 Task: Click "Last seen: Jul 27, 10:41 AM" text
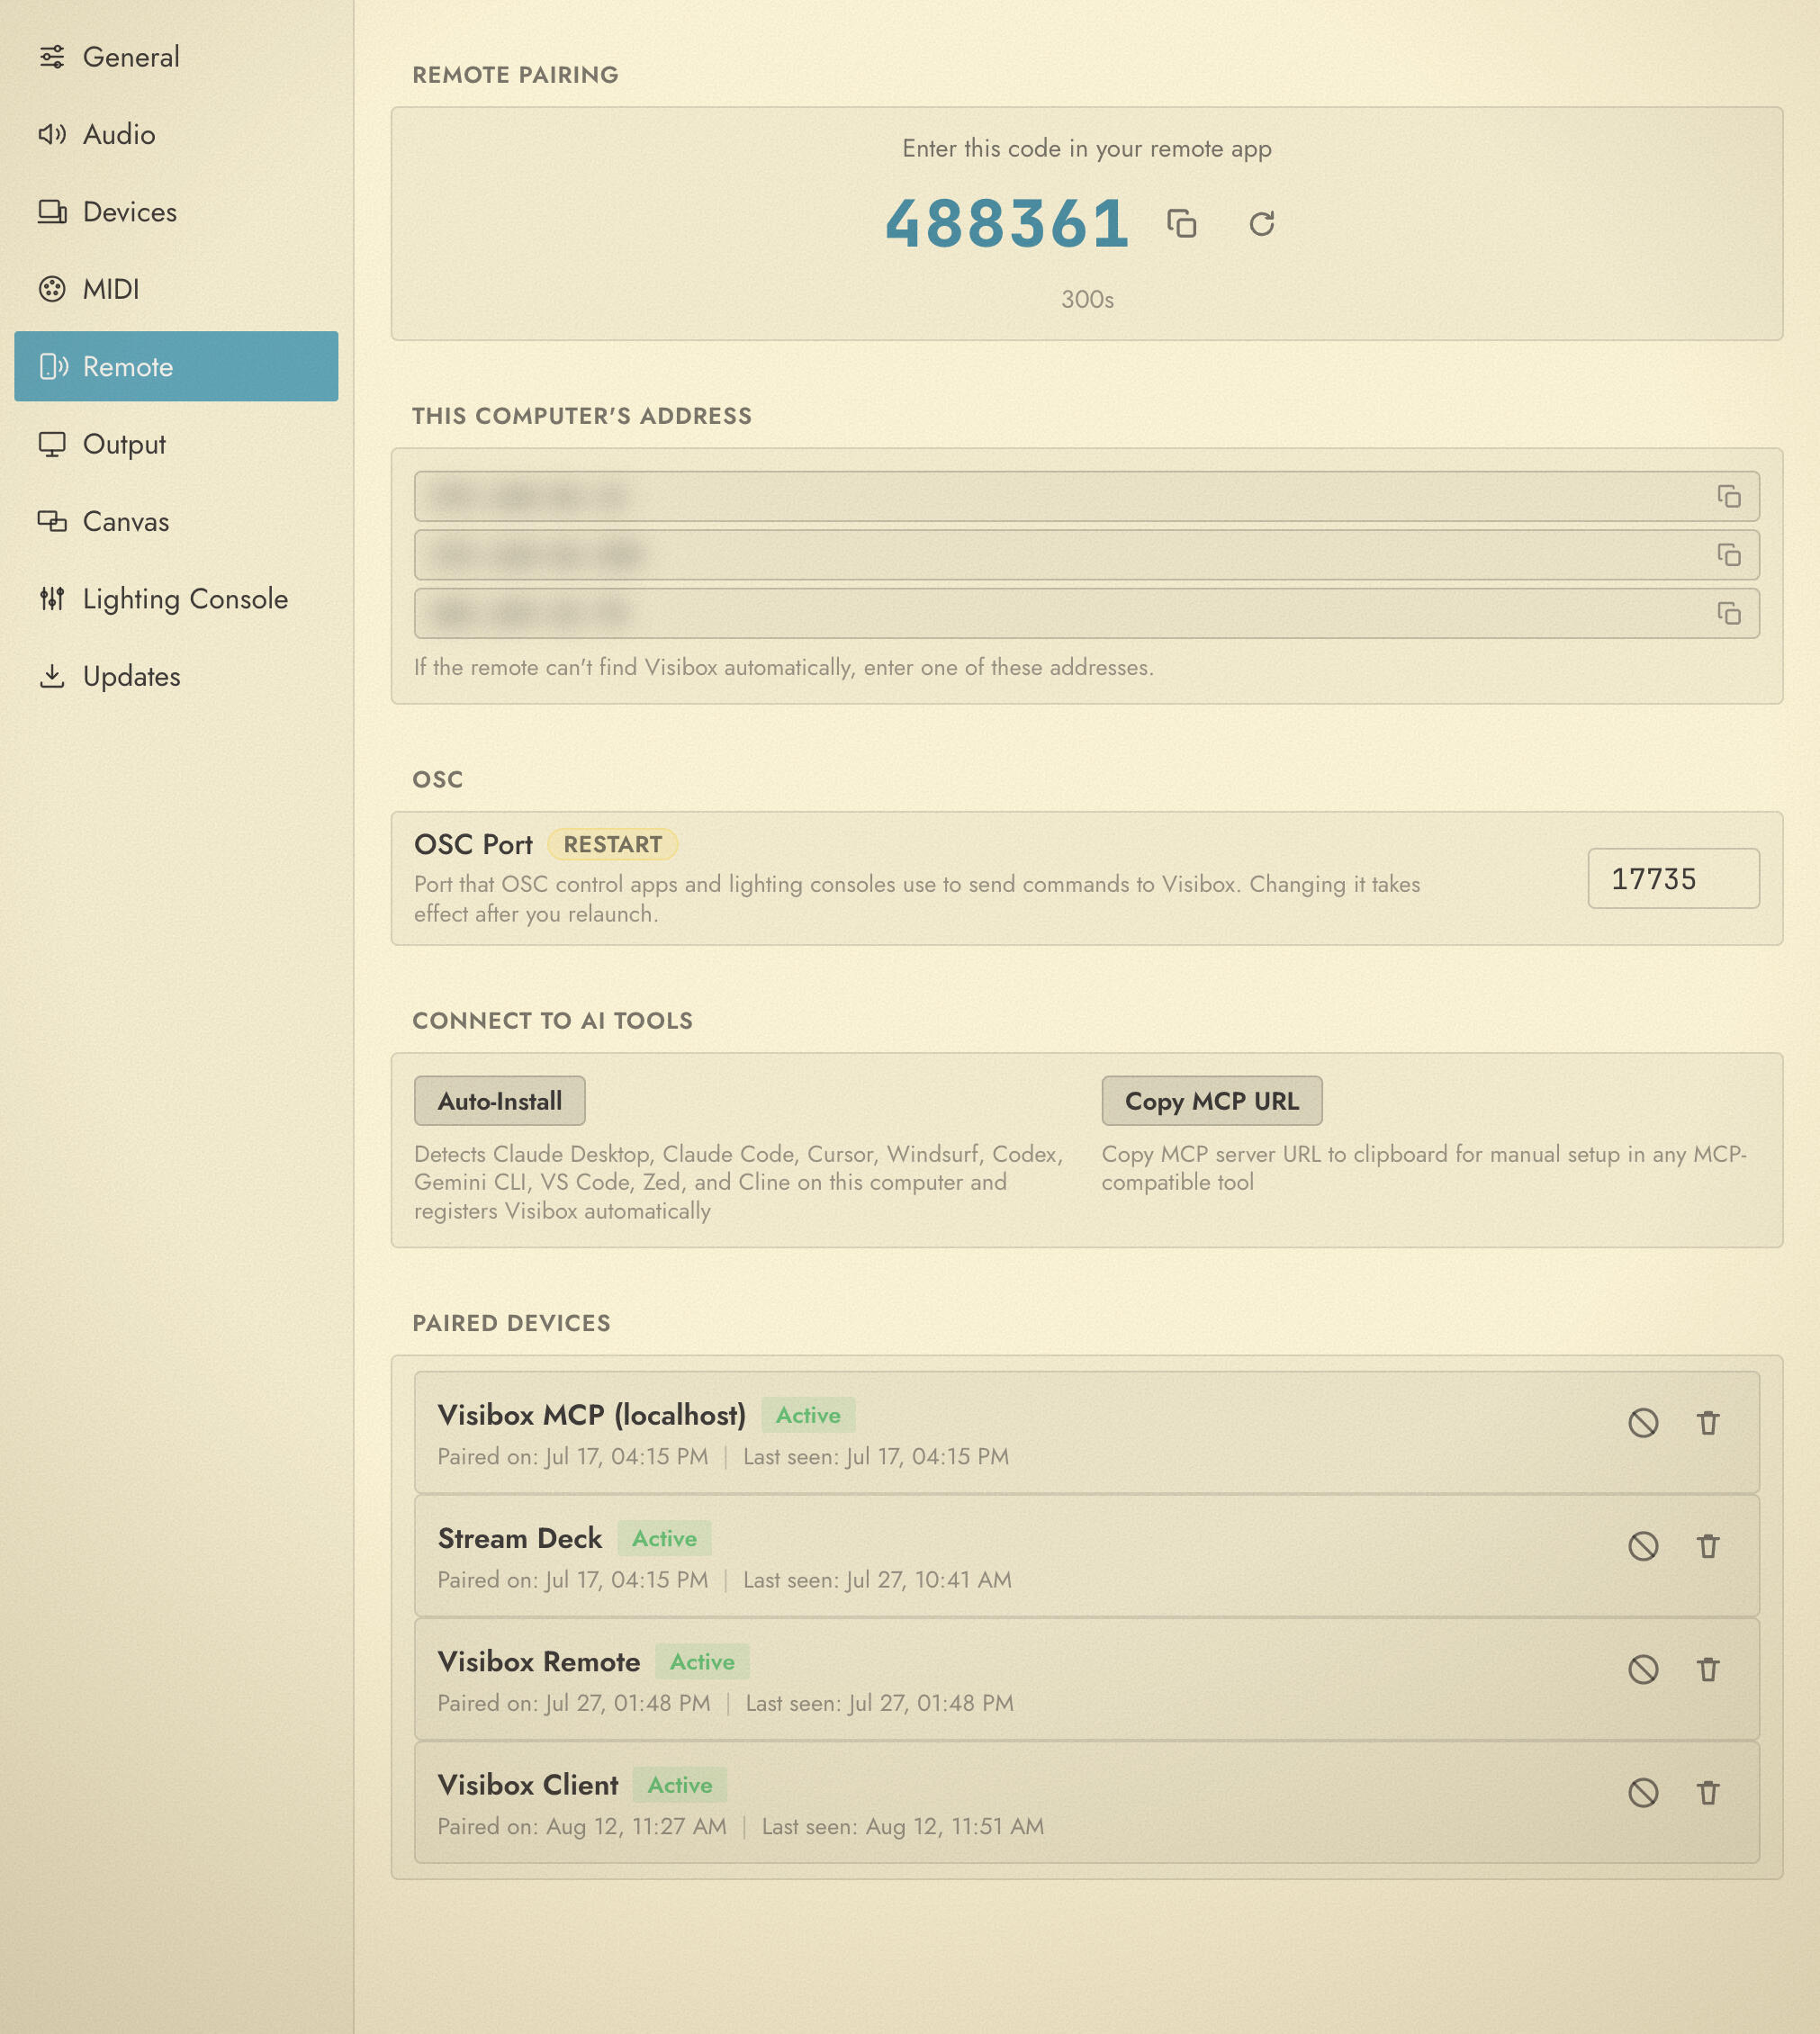coord(877,1580)
